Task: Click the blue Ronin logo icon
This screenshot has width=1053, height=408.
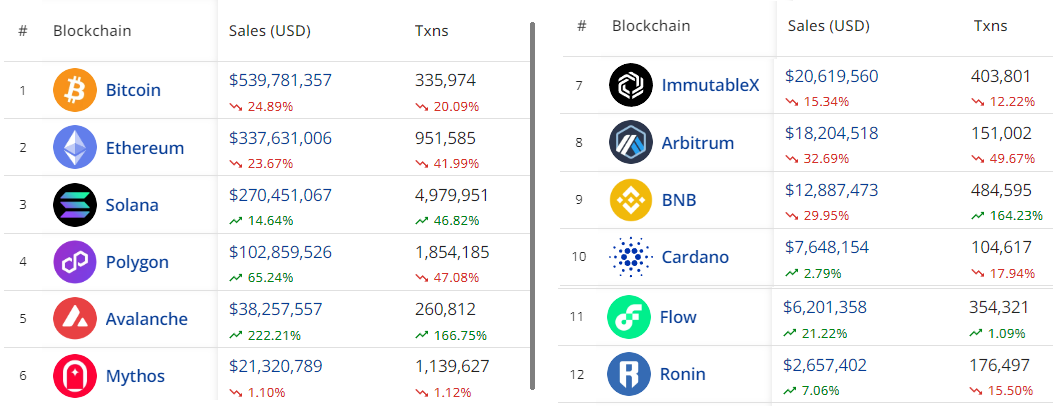Action: point(629,374)
